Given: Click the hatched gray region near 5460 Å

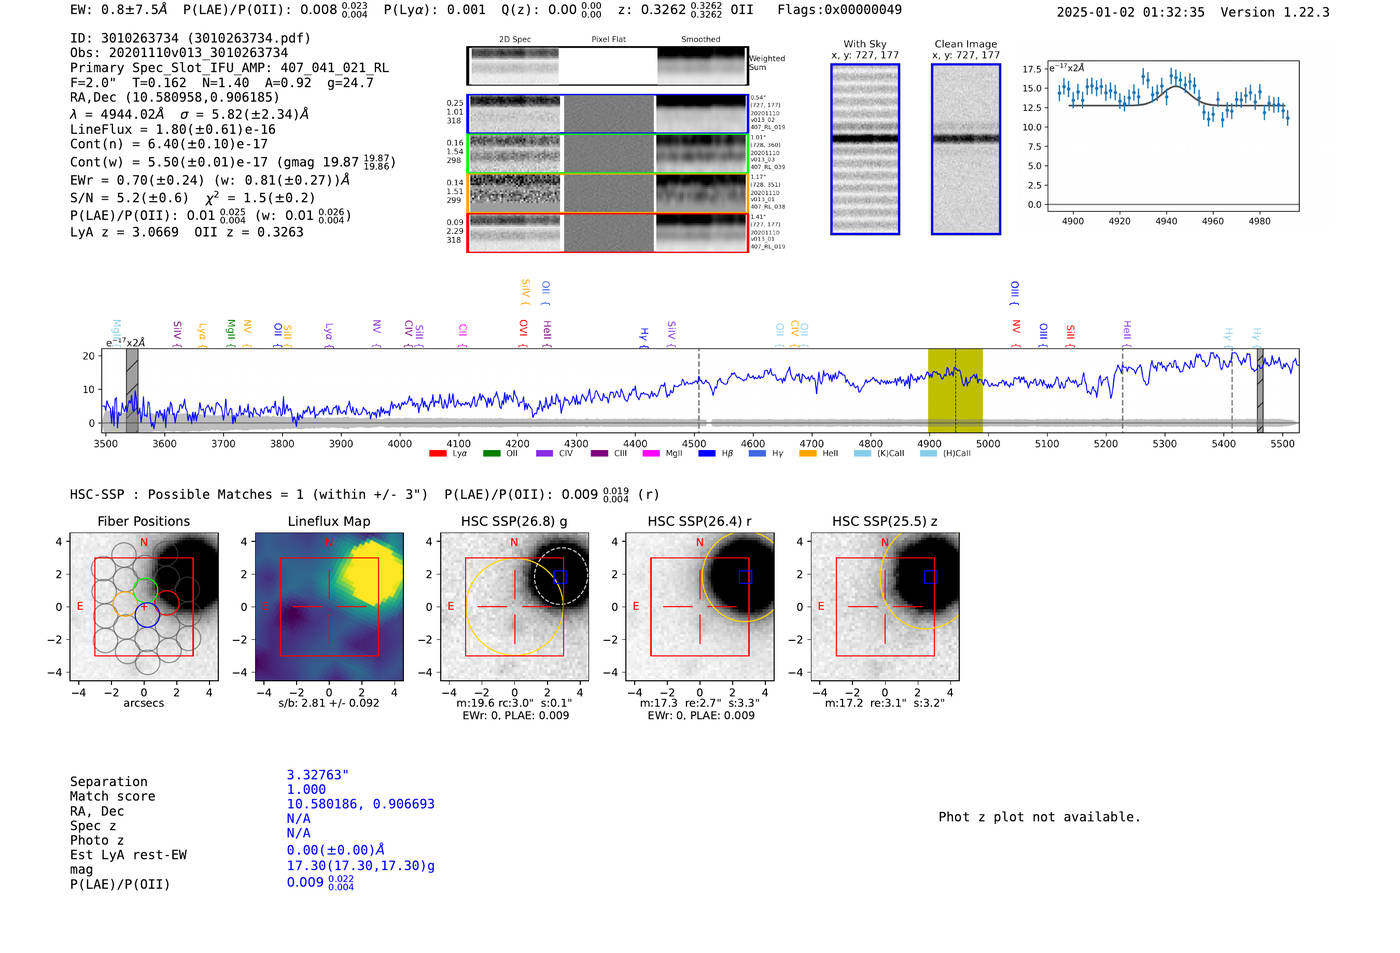Looking at the screenshot, I should [1260, 390].
